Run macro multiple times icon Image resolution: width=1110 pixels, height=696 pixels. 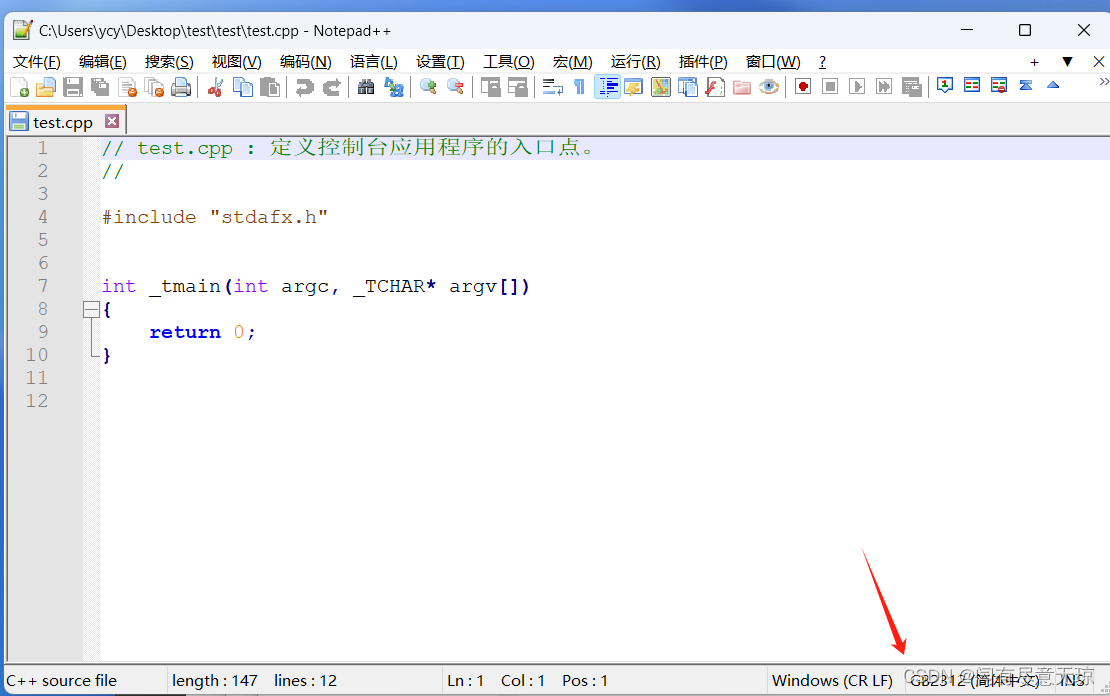884,86
